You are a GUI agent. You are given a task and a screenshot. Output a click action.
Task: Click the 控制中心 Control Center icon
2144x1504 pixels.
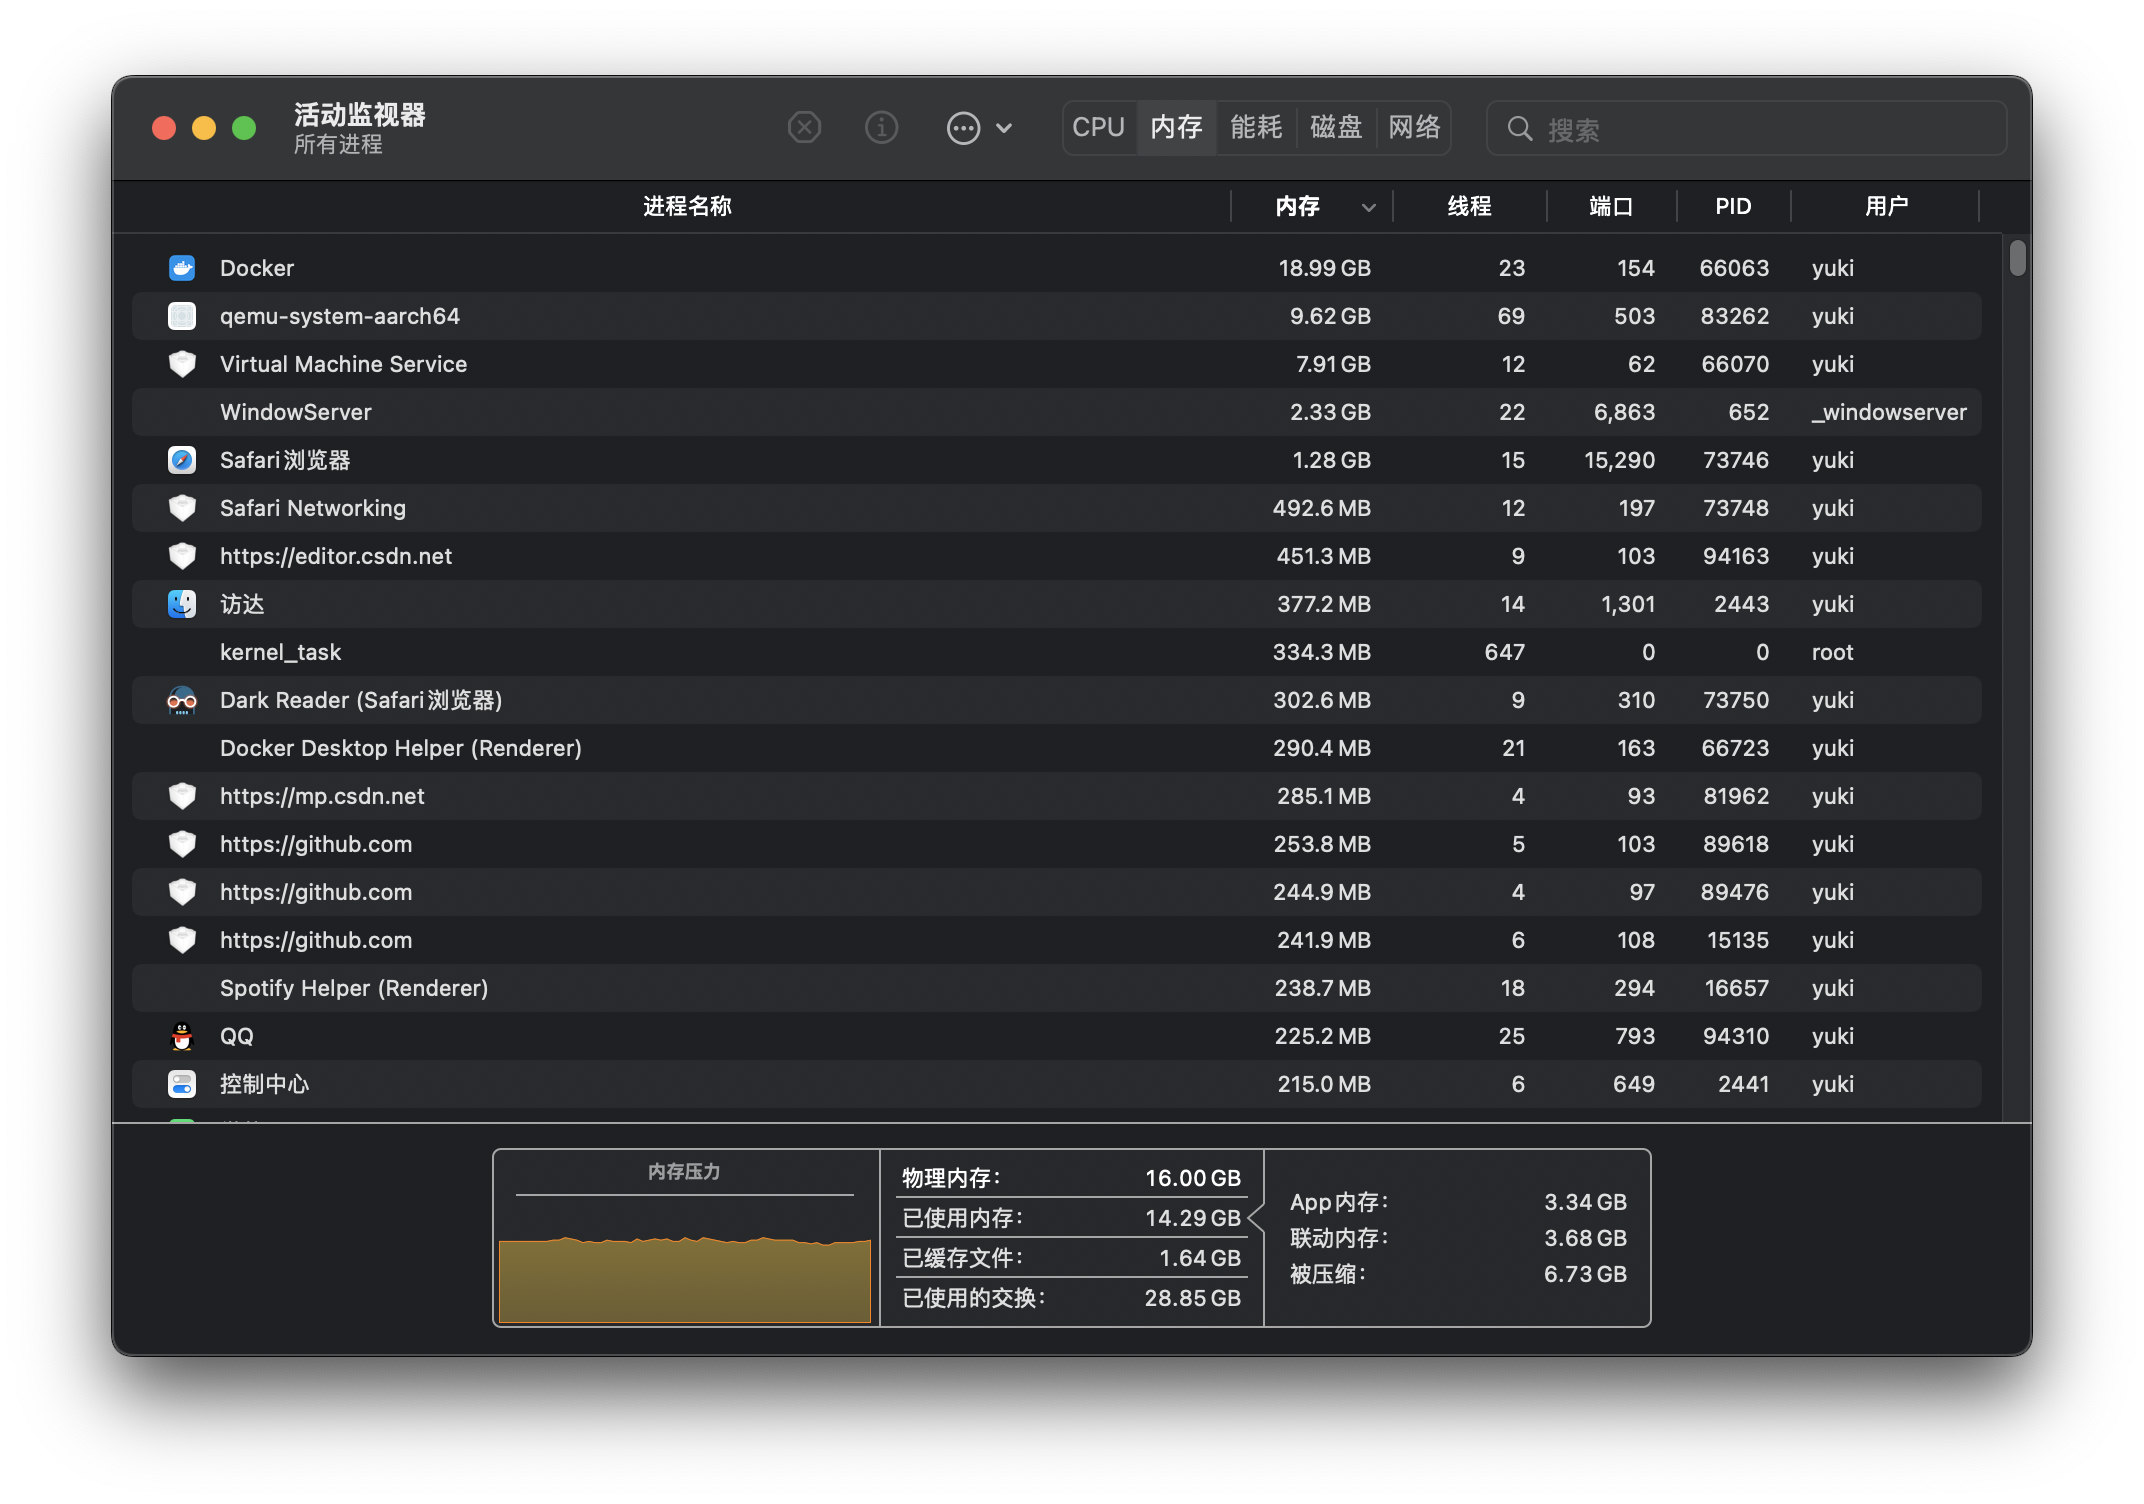click(x=184, y=1084)
